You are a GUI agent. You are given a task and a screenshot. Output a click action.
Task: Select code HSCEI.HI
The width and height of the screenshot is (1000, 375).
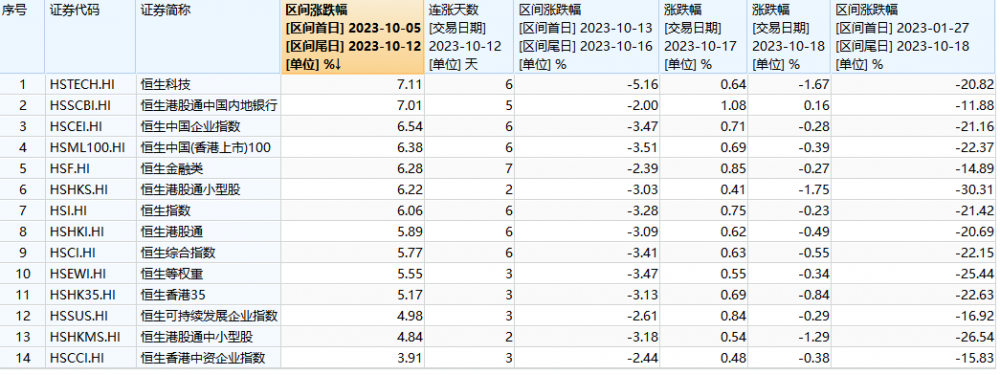(76, 127)
